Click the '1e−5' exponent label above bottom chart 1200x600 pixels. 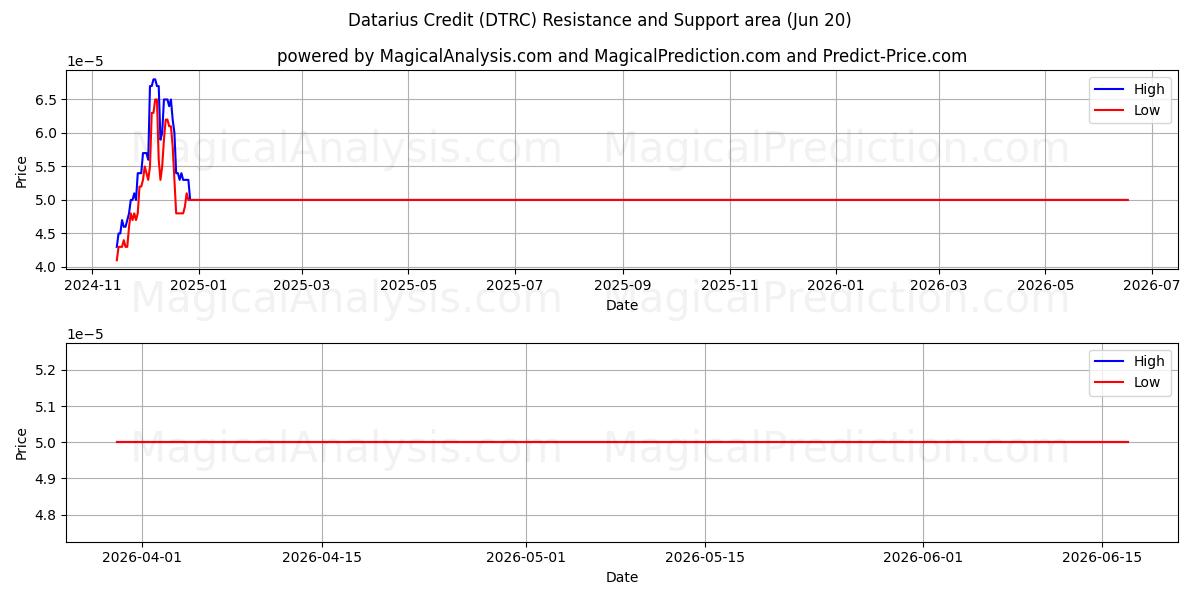85,334
